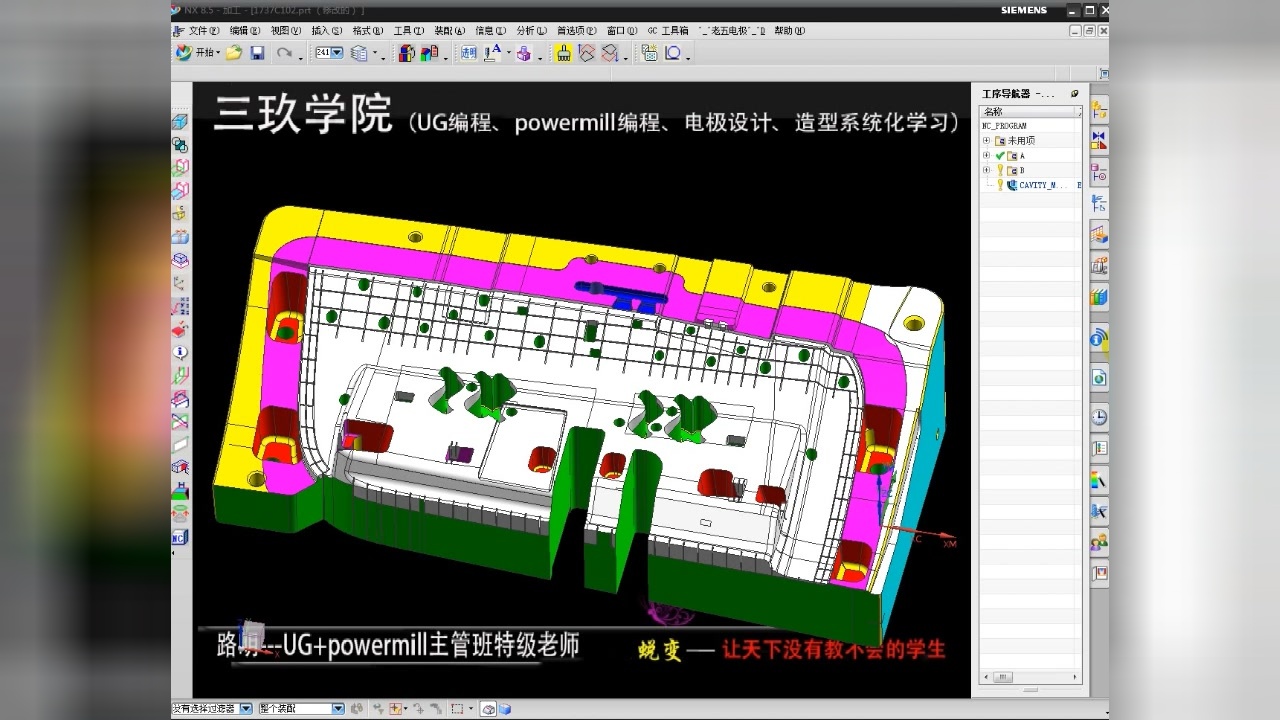
Task: Open the history clock tab in right sidebar
Action: pyautogui.click(x=1099, y=416)
